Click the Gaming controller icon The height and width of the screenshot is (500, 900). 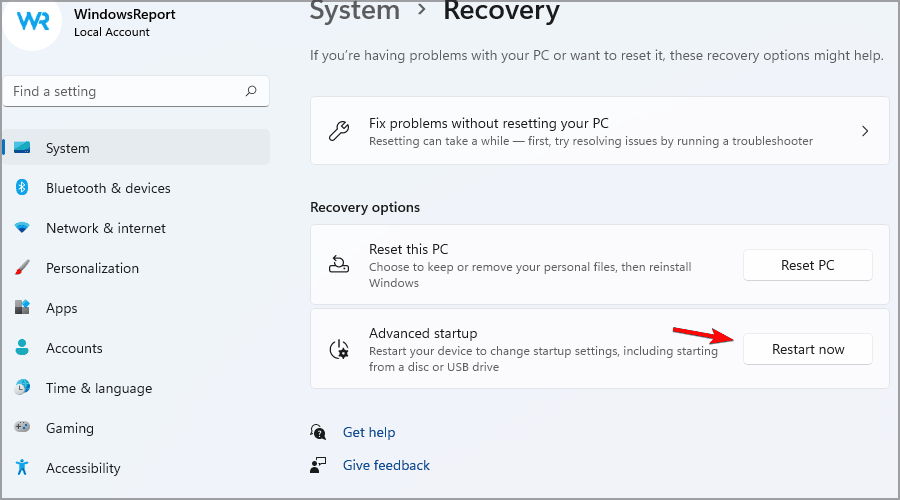point(22,428)
